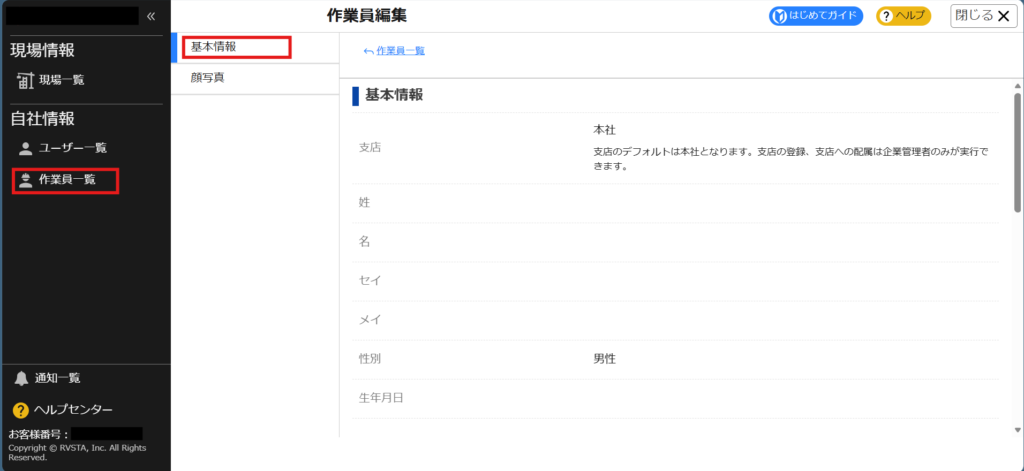
Task: Click the 名 field label
Action: [364, 242]
